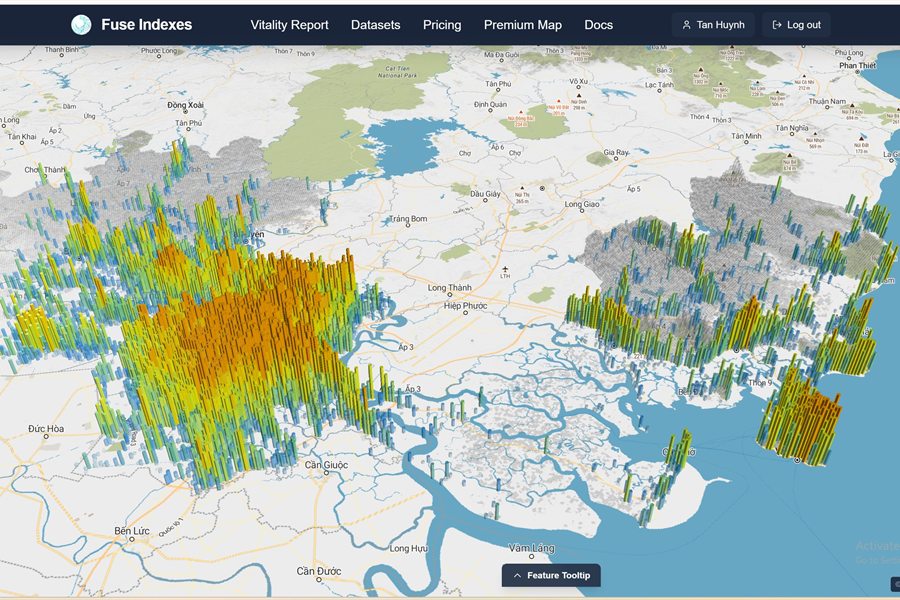Viewport: 900px width, 600px height.
Task: Click the Ma Đa Guôi map label
Action: pos(502,55)
